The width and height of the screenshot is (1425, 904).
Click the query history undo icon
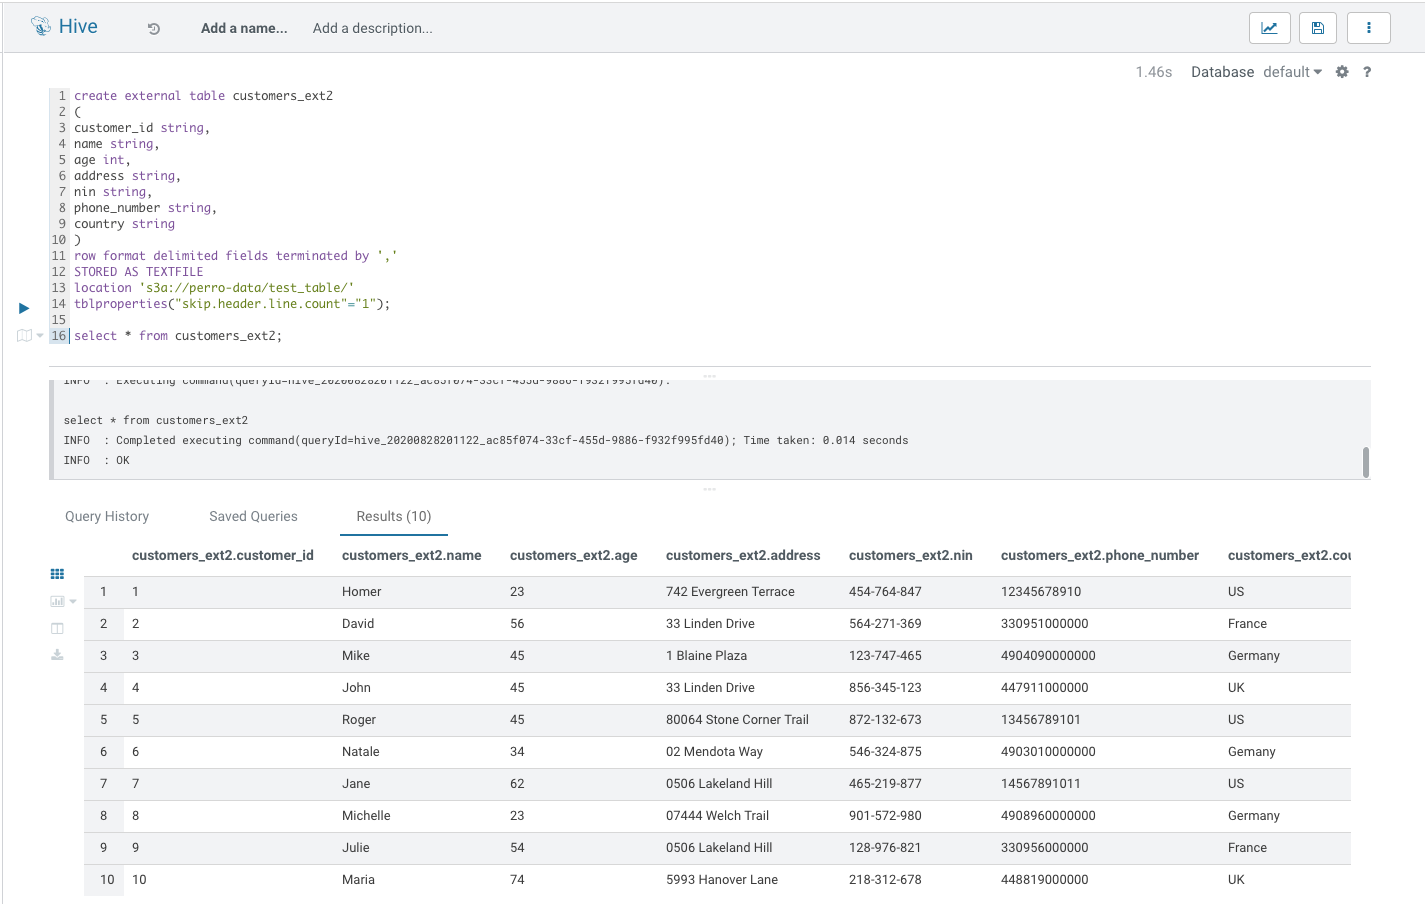click(154, 29)
